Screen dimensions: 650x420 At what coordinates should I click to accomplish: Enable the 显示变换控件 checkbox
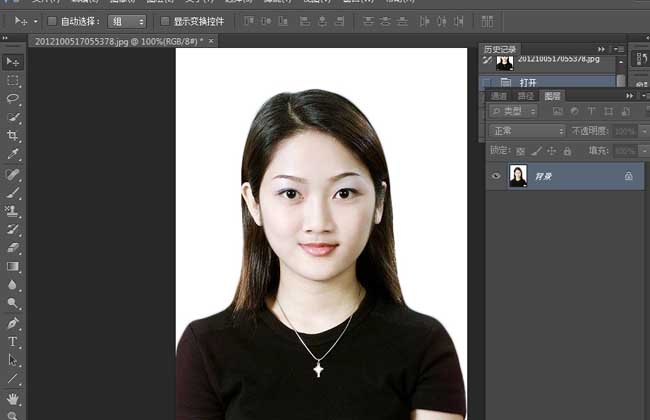point(165,21)
